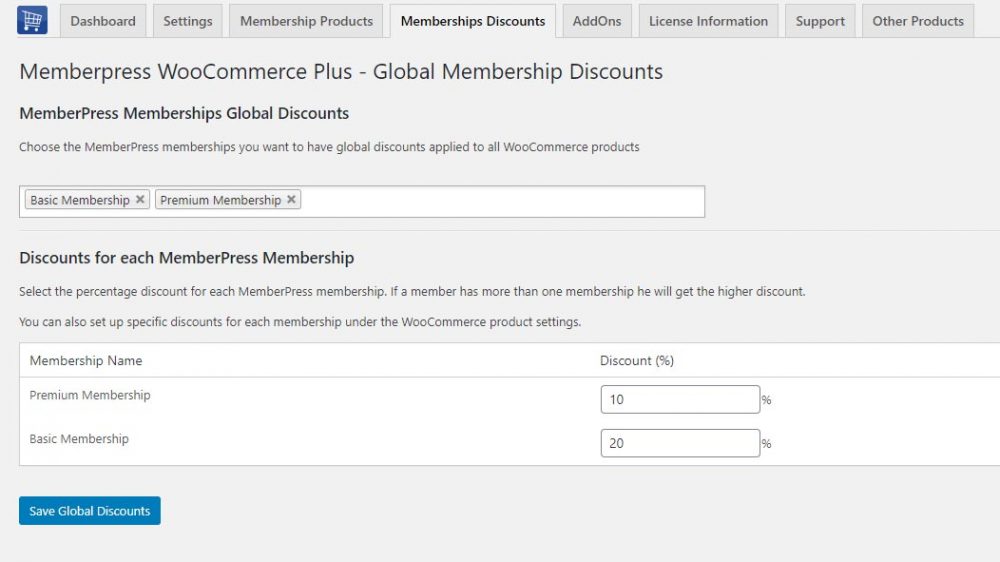1000x562 pixels.
Task: Click the Discount (%) column header
Action: pos(637,360)
